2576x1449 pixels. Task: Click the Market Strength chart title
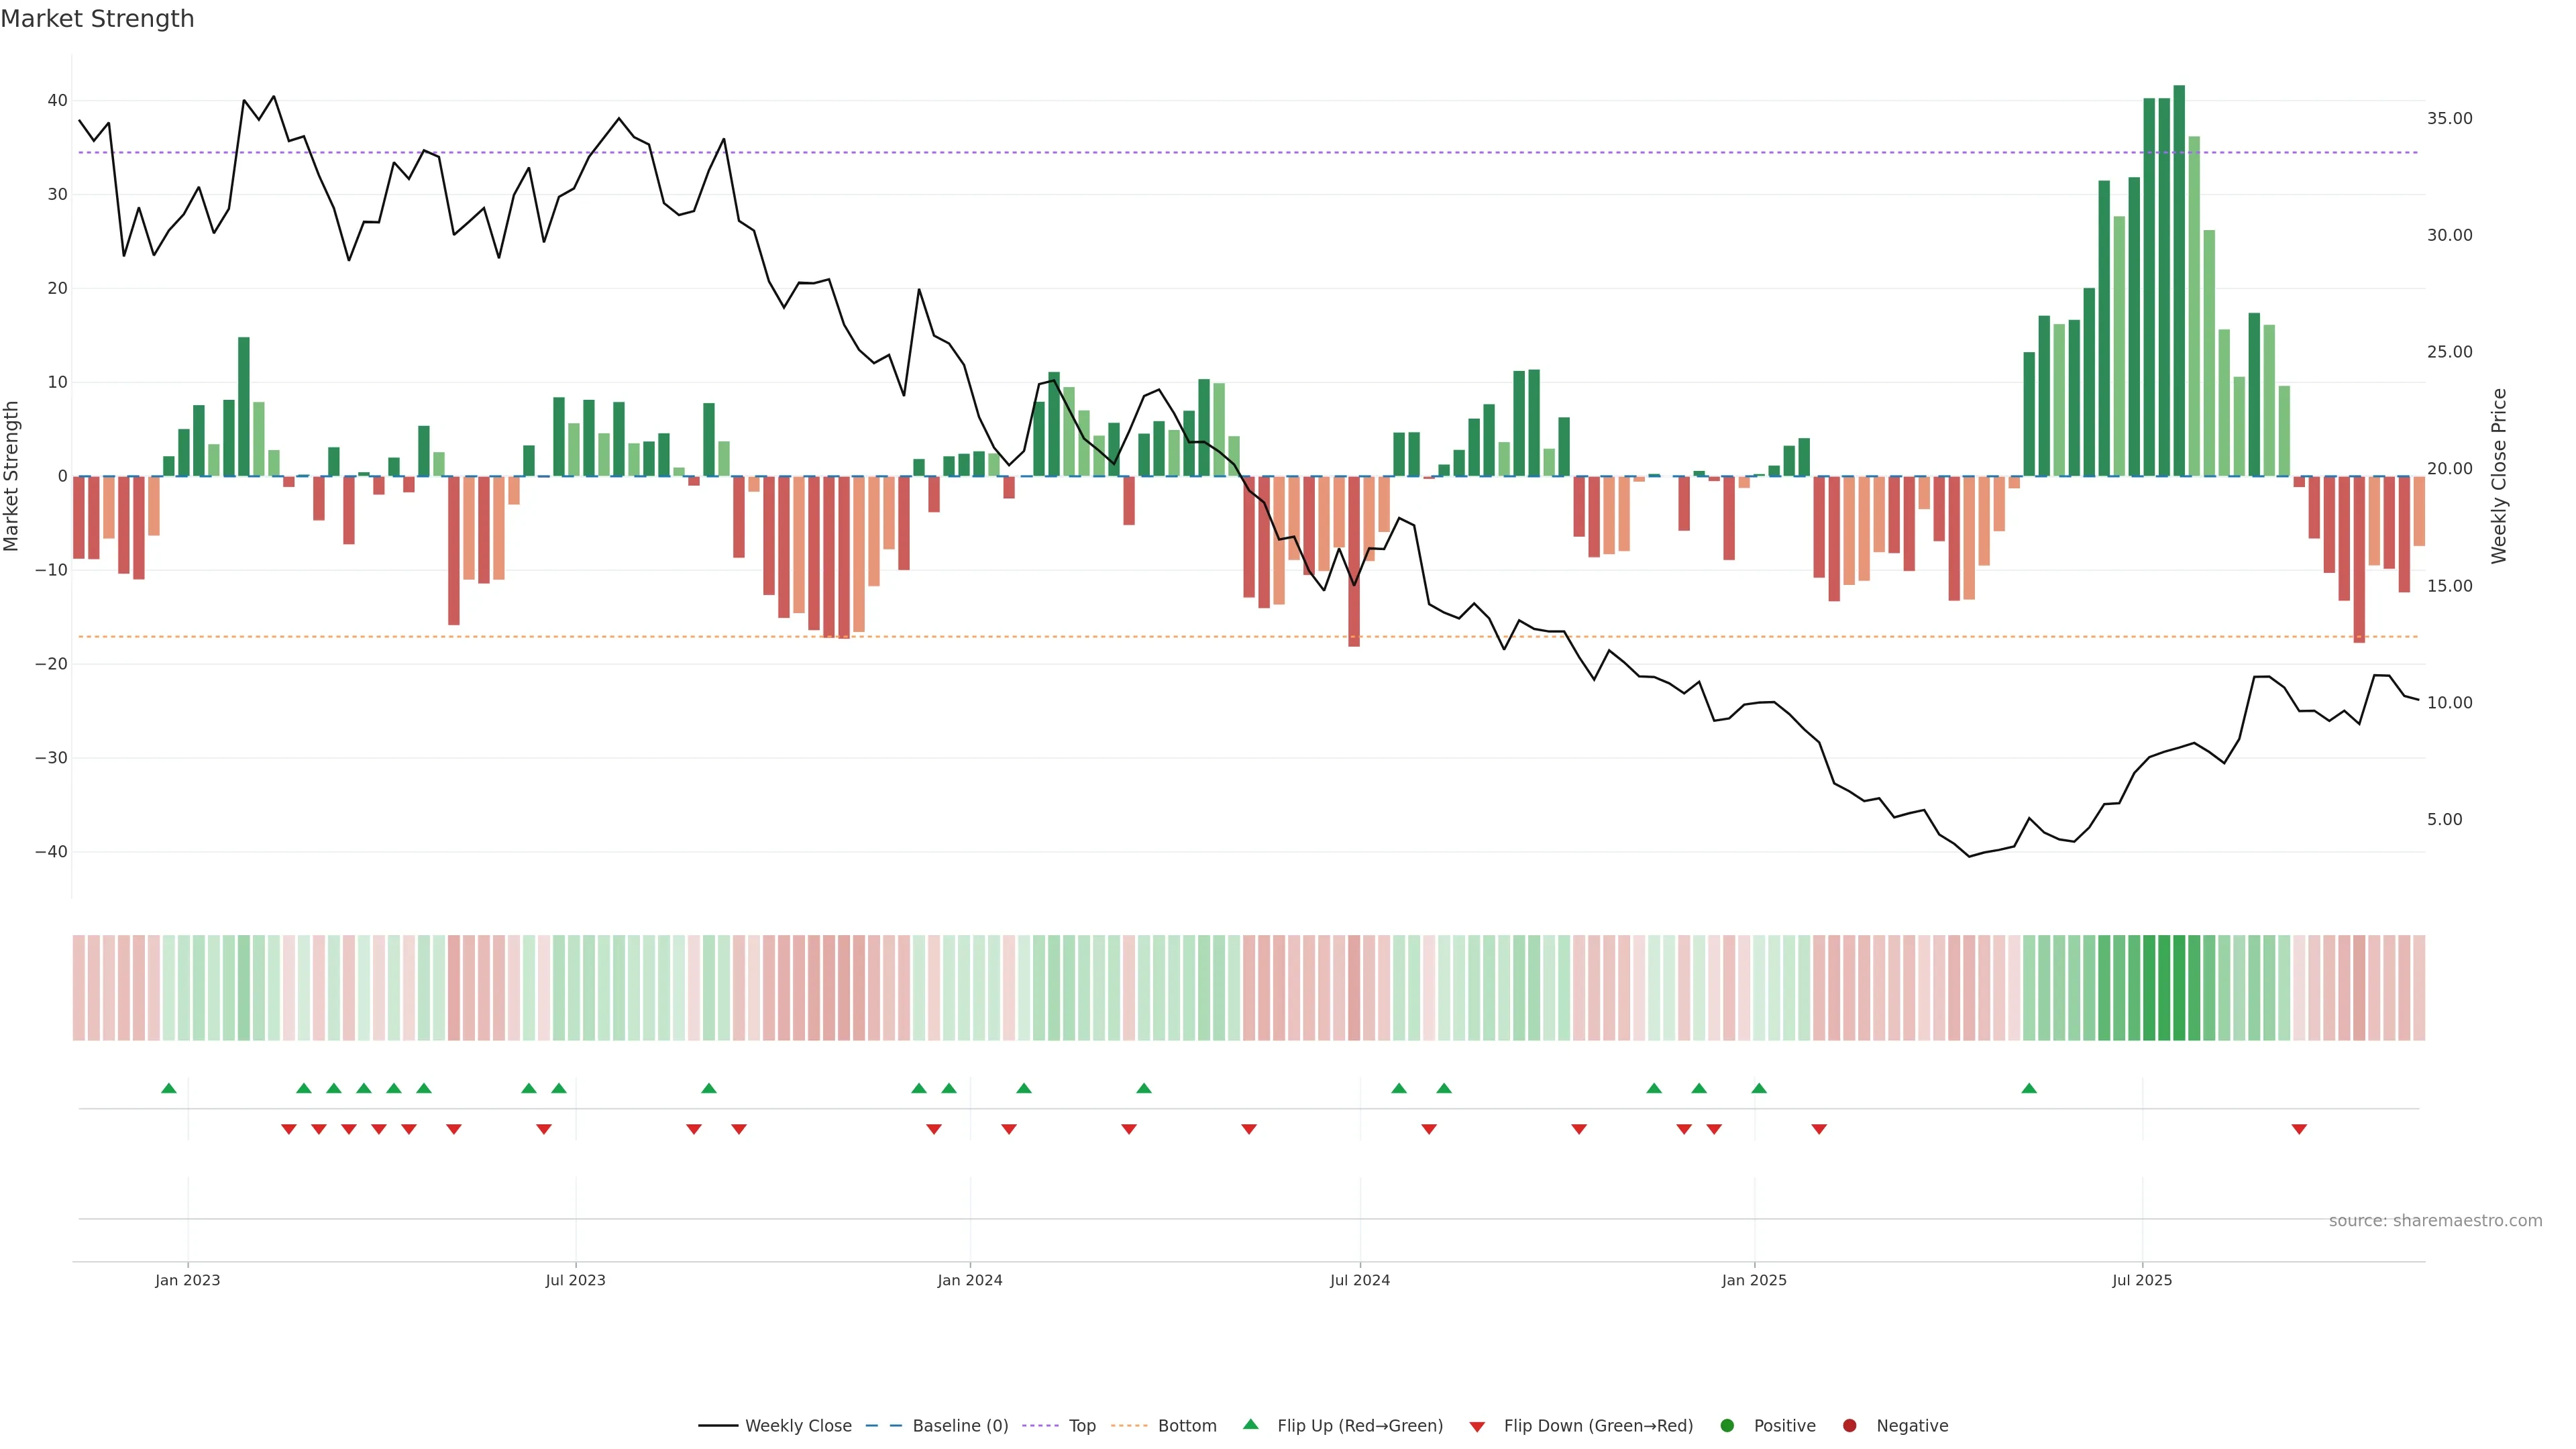(97, 19)
